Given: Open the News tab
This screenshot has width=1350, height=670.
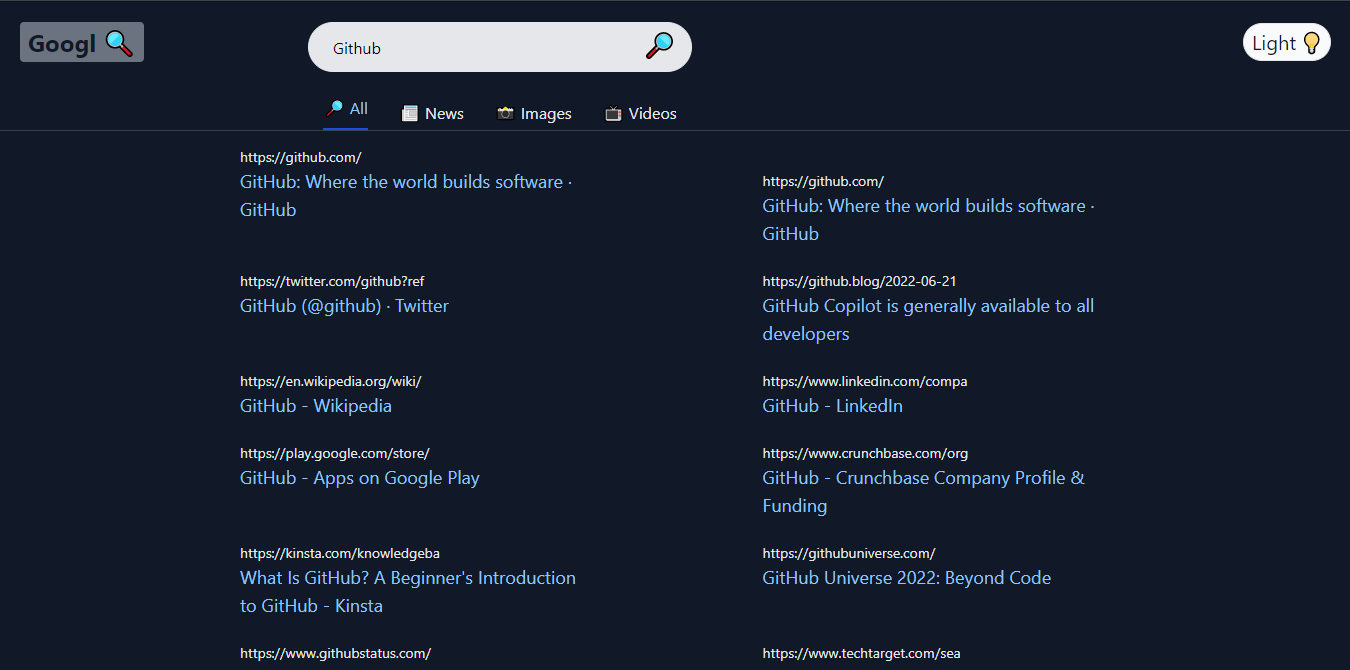Looking at the screenshot, I should [x=432, y=114].
